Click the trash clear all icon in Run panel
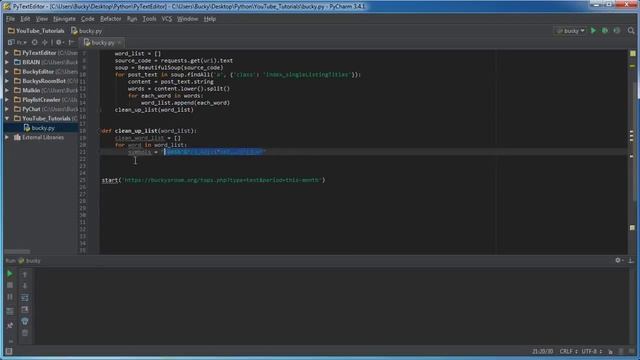This screenshot has height=360, width=640. pos(25,333)
